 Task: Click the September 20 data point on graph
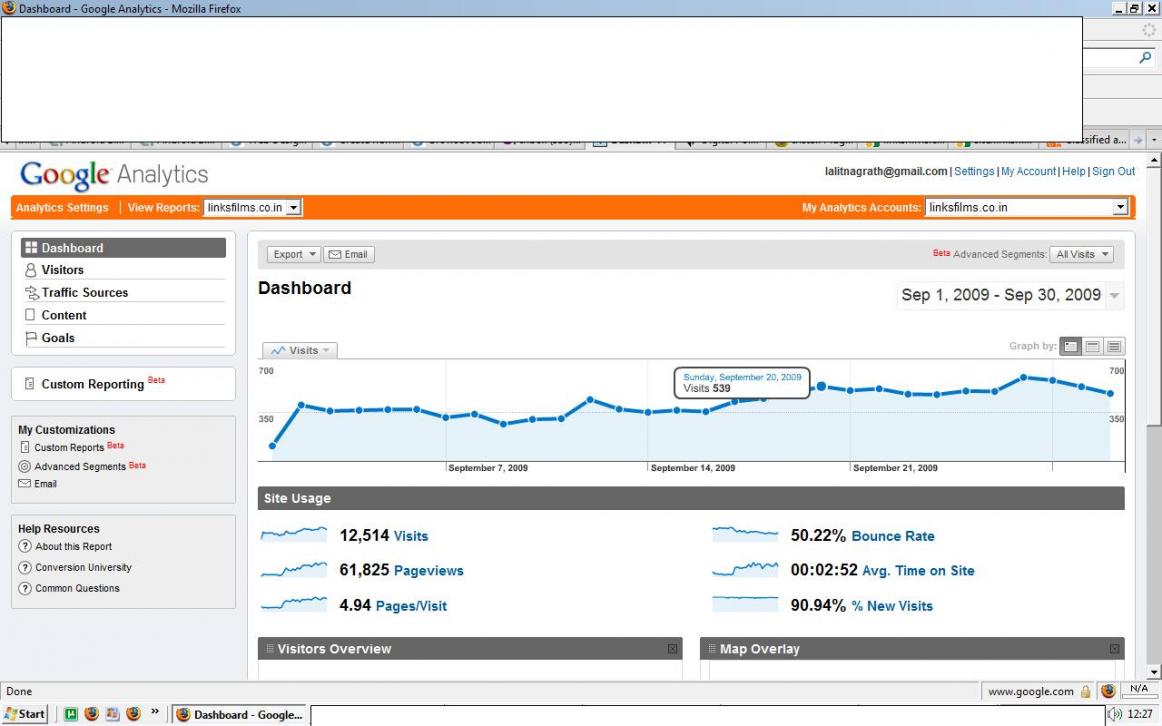[x=821, y=387]
